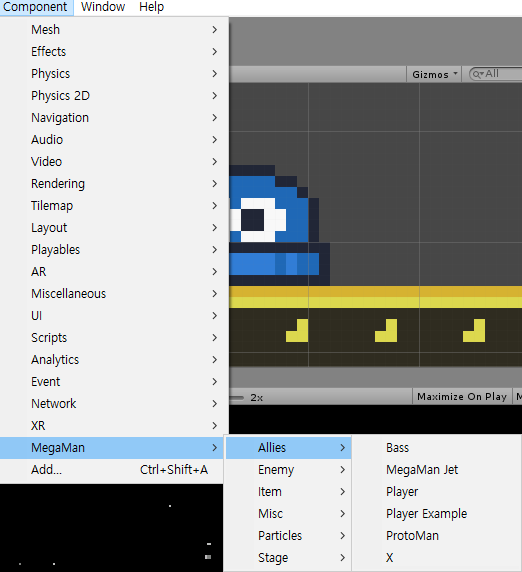Screen dimensions: 522x572
Task: Expand the Audio submenu
Action: (114, 139)
